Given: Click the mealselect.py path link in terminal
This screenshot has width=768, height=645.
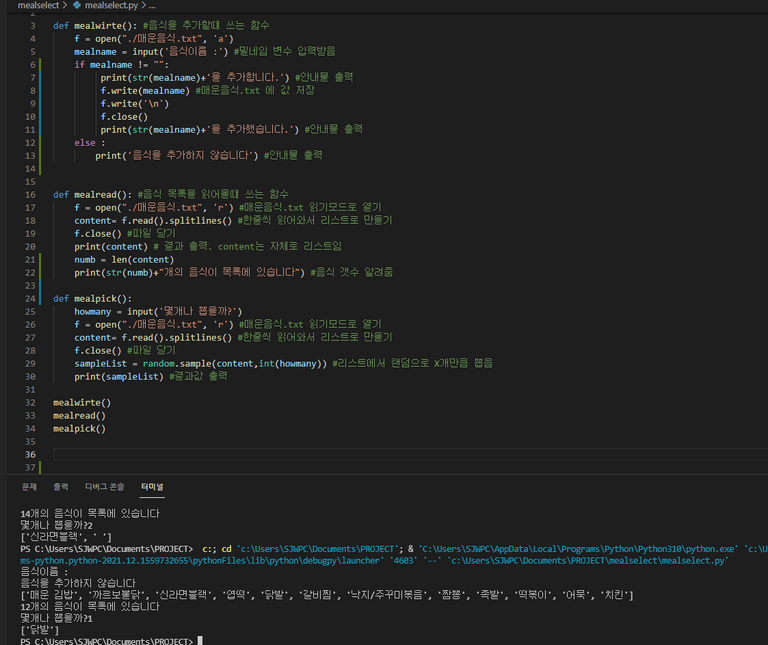Looking at the screenshot, I should click(x=587, y=561).
